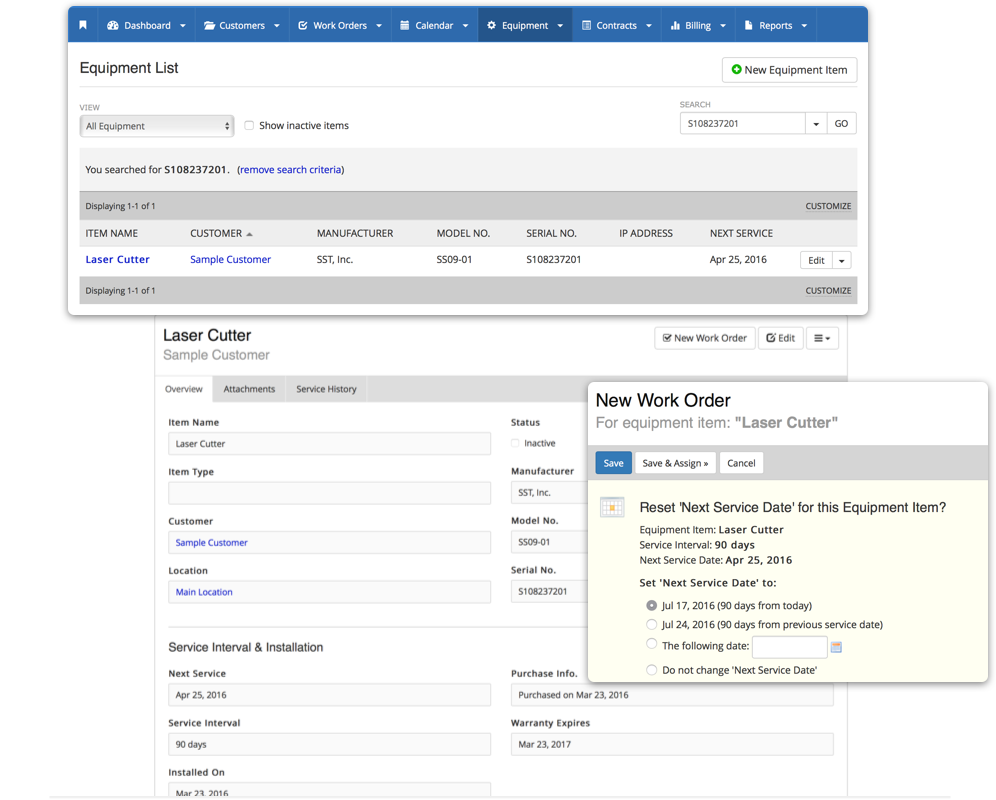This screenshot has height=800, width=996.
Task: Open the Dashboard menu item
Action: pos(147,25)
